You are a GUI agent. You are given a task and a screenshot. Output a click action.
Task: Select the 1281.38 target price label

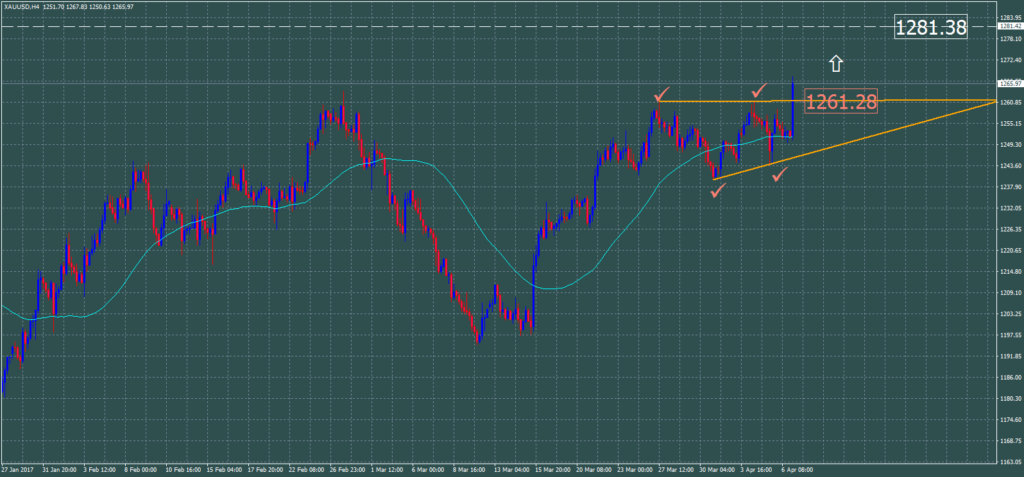coord(930,28)
